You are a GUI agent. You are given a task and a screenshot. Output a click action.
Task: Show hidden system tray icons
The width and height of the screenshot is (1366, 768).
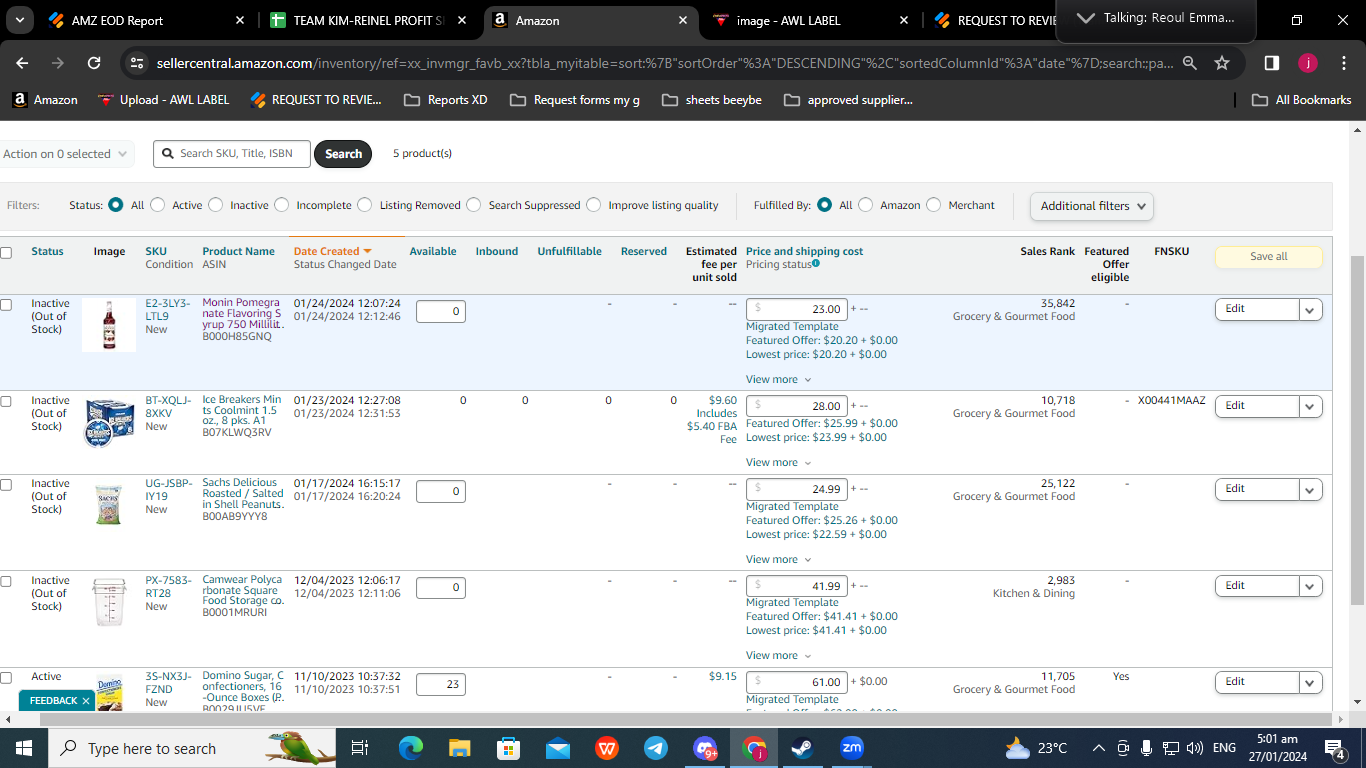pyautogui.click(x=1099, y=748)
